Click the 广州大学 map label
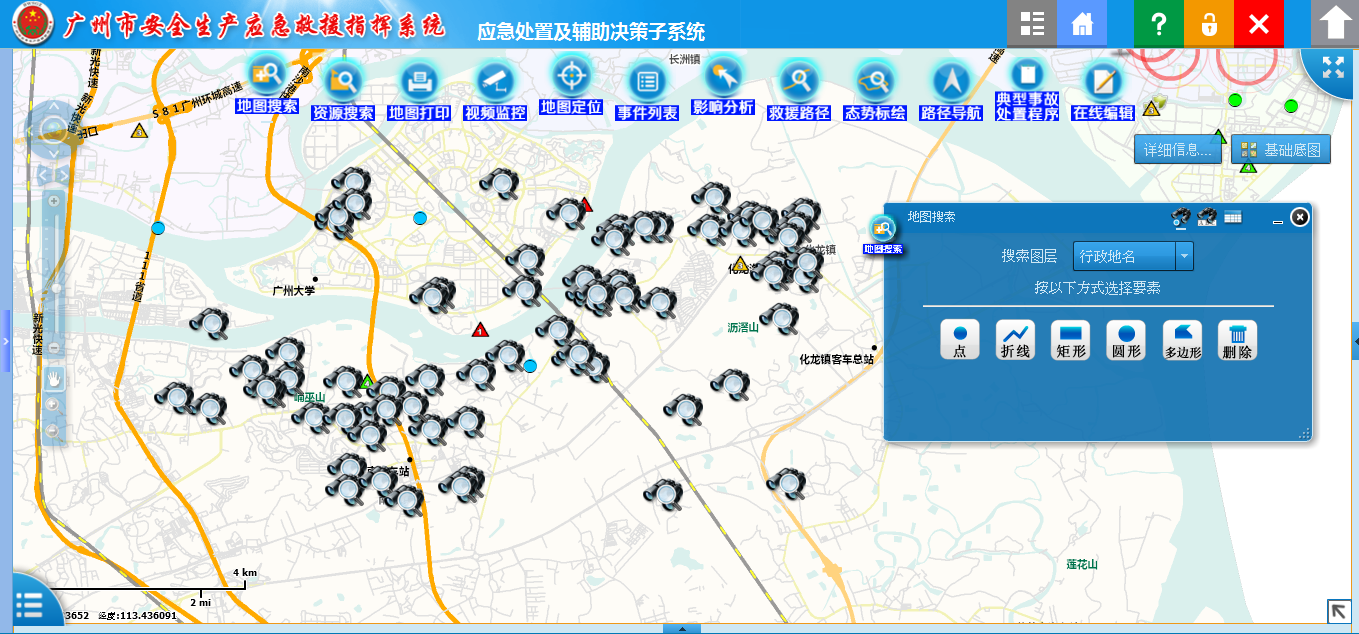The width and height of the screenshot is (1359, 634). [x=293, y=291]
